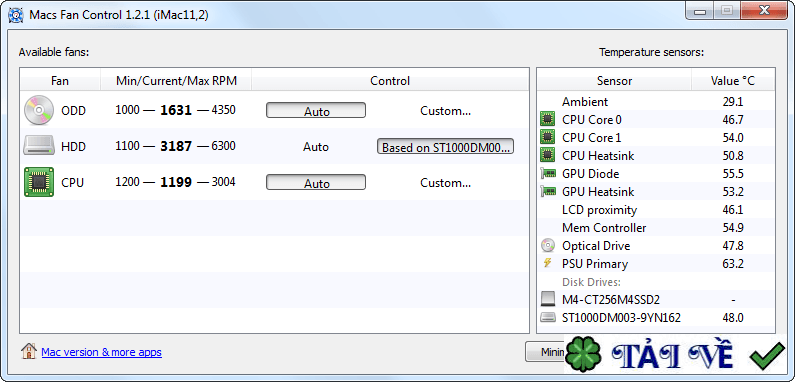Select the CPU Heatsink sensor label
The height and width of the screenshot is (382, 795).
tap(598, 156)
